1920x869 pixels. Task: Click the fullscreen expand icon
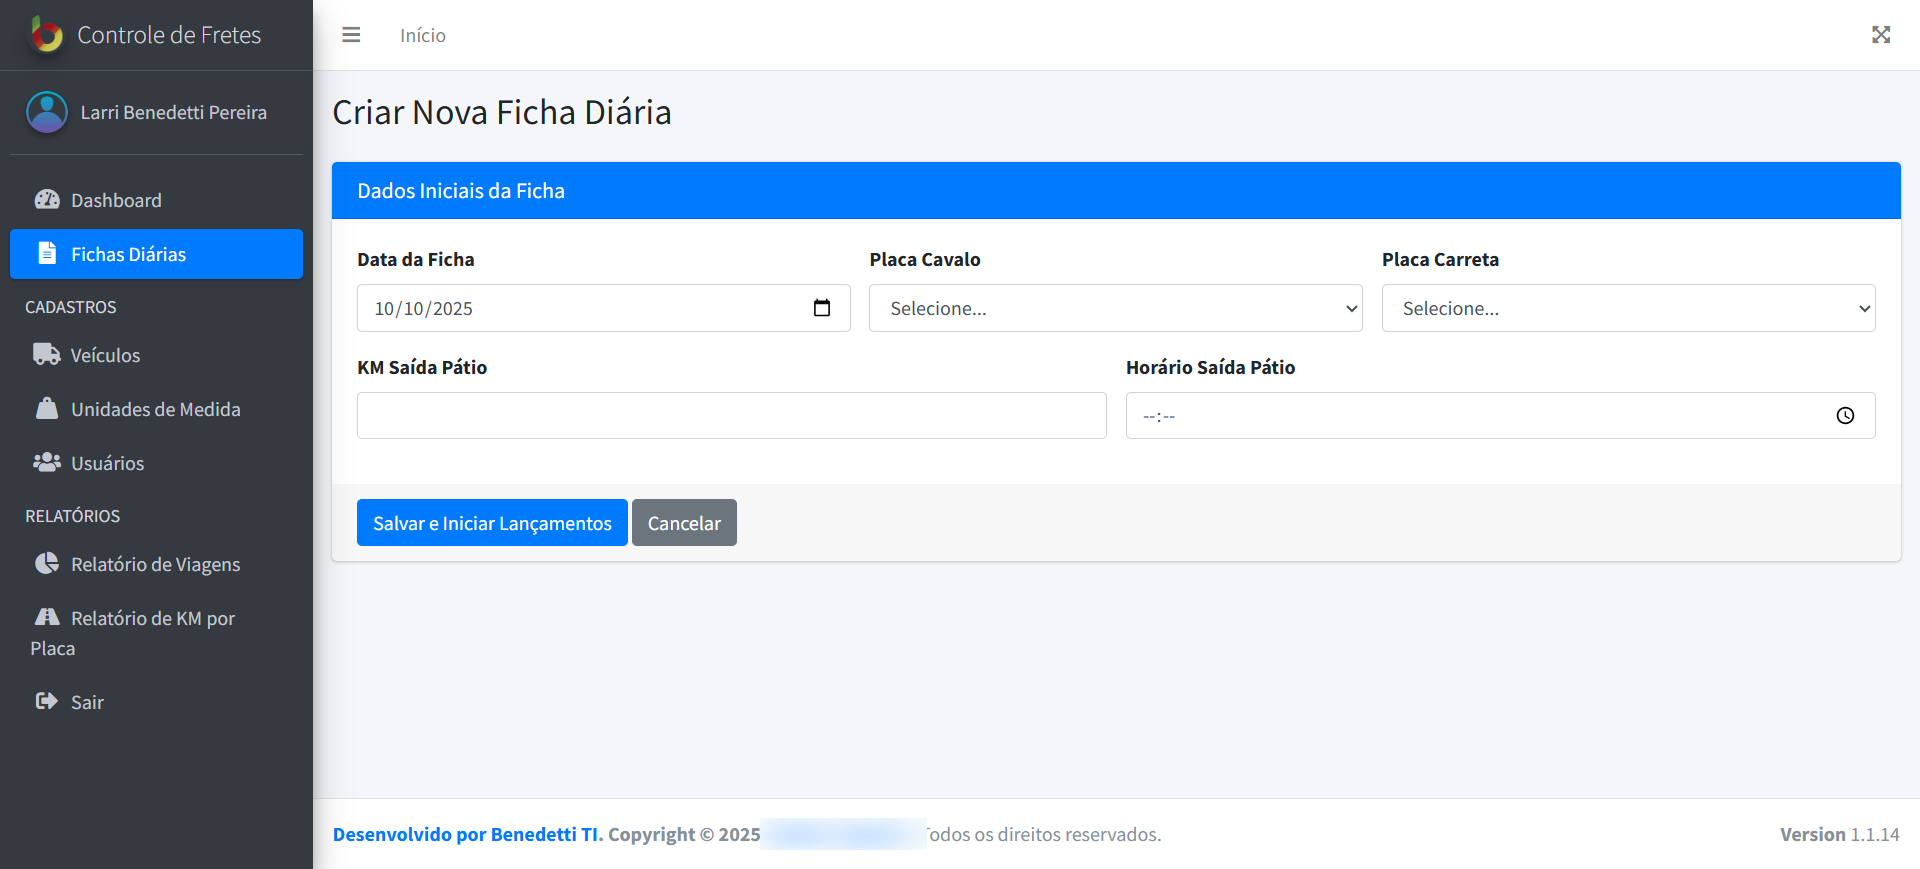tap(1880, 35)
